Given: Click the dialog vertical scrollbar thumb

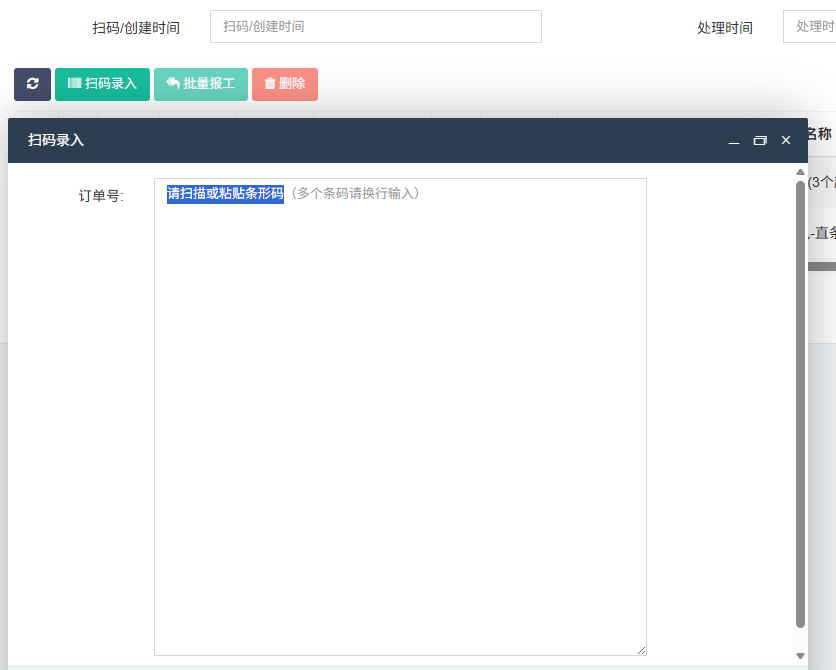Looking at the screenshot, I should (800, 405).
